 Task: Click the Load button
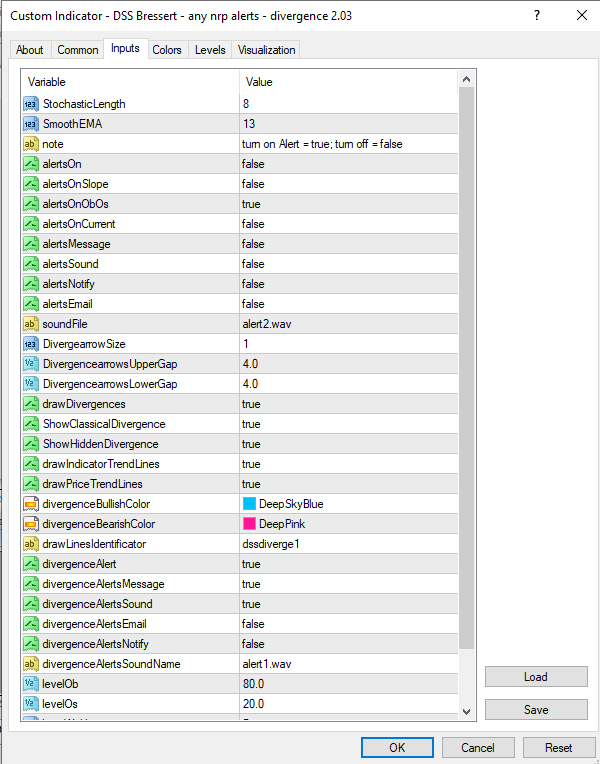536,677
